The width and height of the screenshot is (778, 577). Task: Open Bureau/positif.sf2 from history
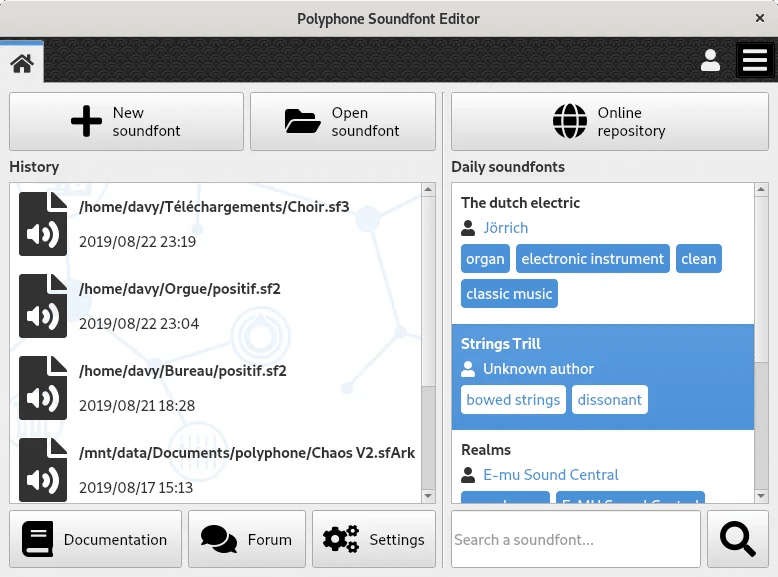[x=183, y=370]
